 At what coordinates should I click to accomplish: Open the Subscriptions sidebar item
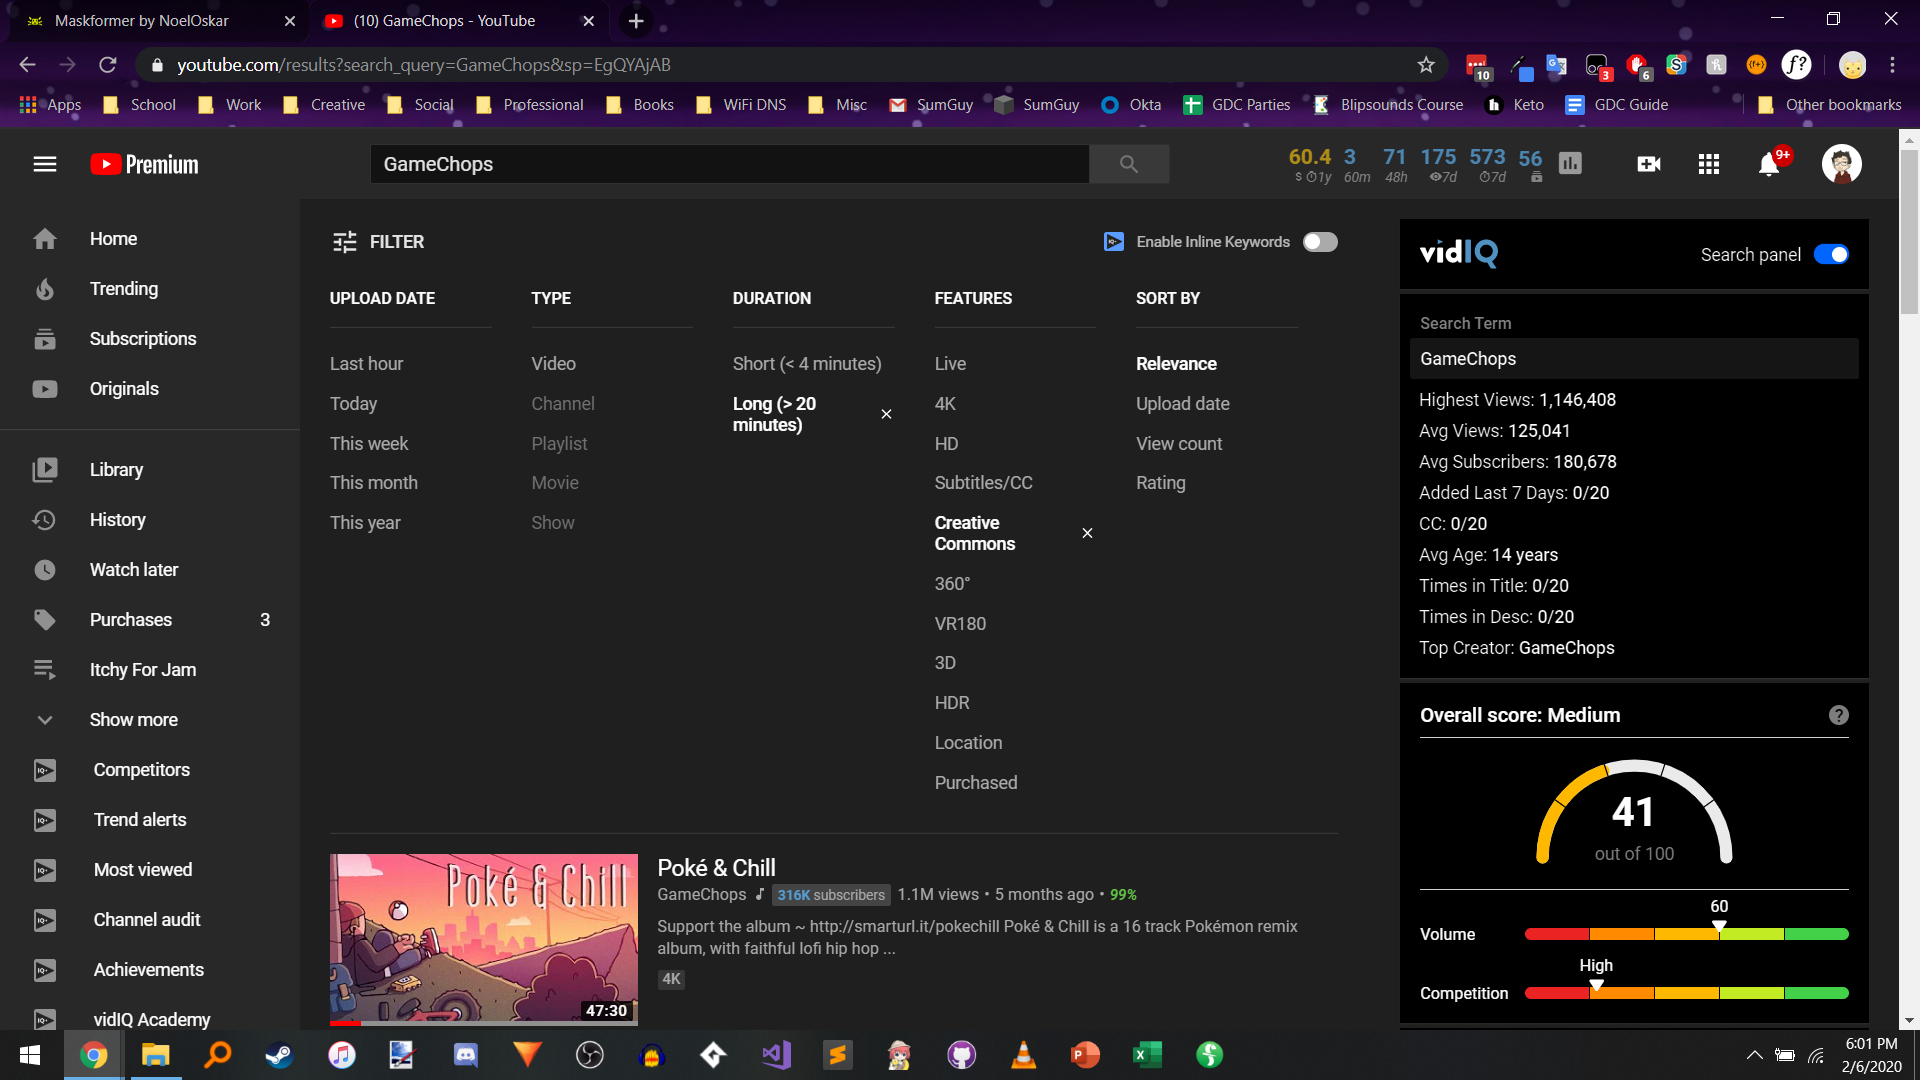tap(150, 339)
